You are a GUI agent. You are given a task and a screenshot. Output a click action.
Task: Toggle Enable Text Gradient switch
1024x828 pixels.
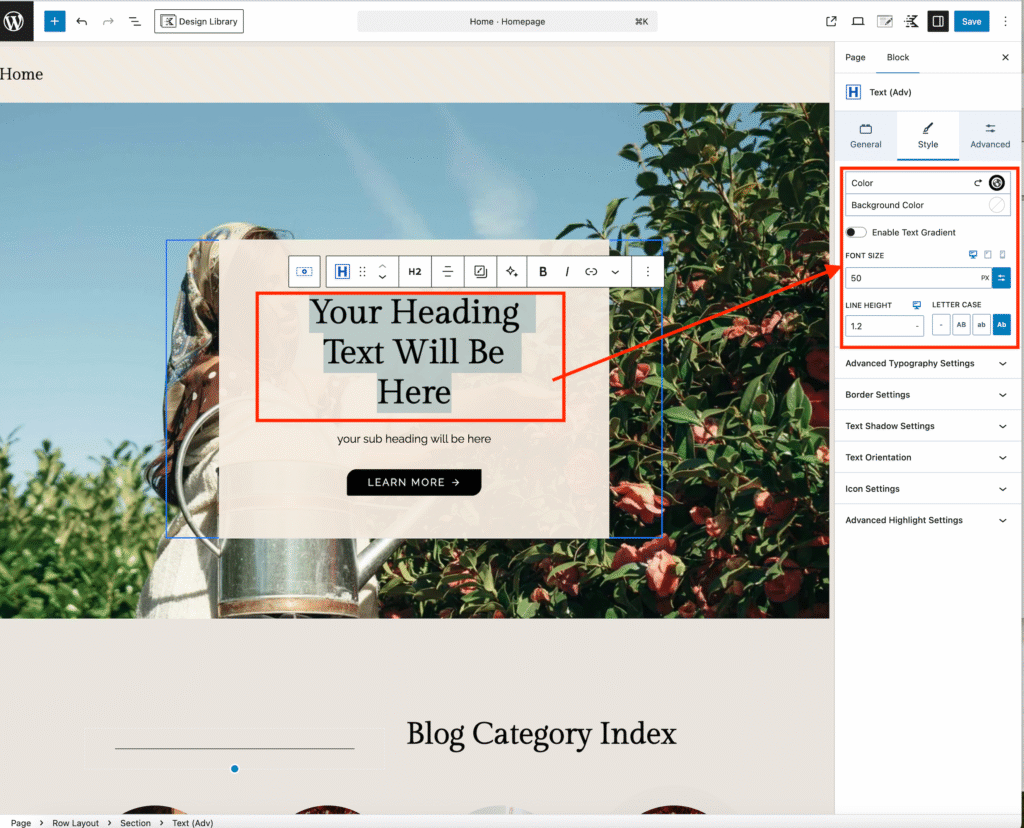coord(856,232)
